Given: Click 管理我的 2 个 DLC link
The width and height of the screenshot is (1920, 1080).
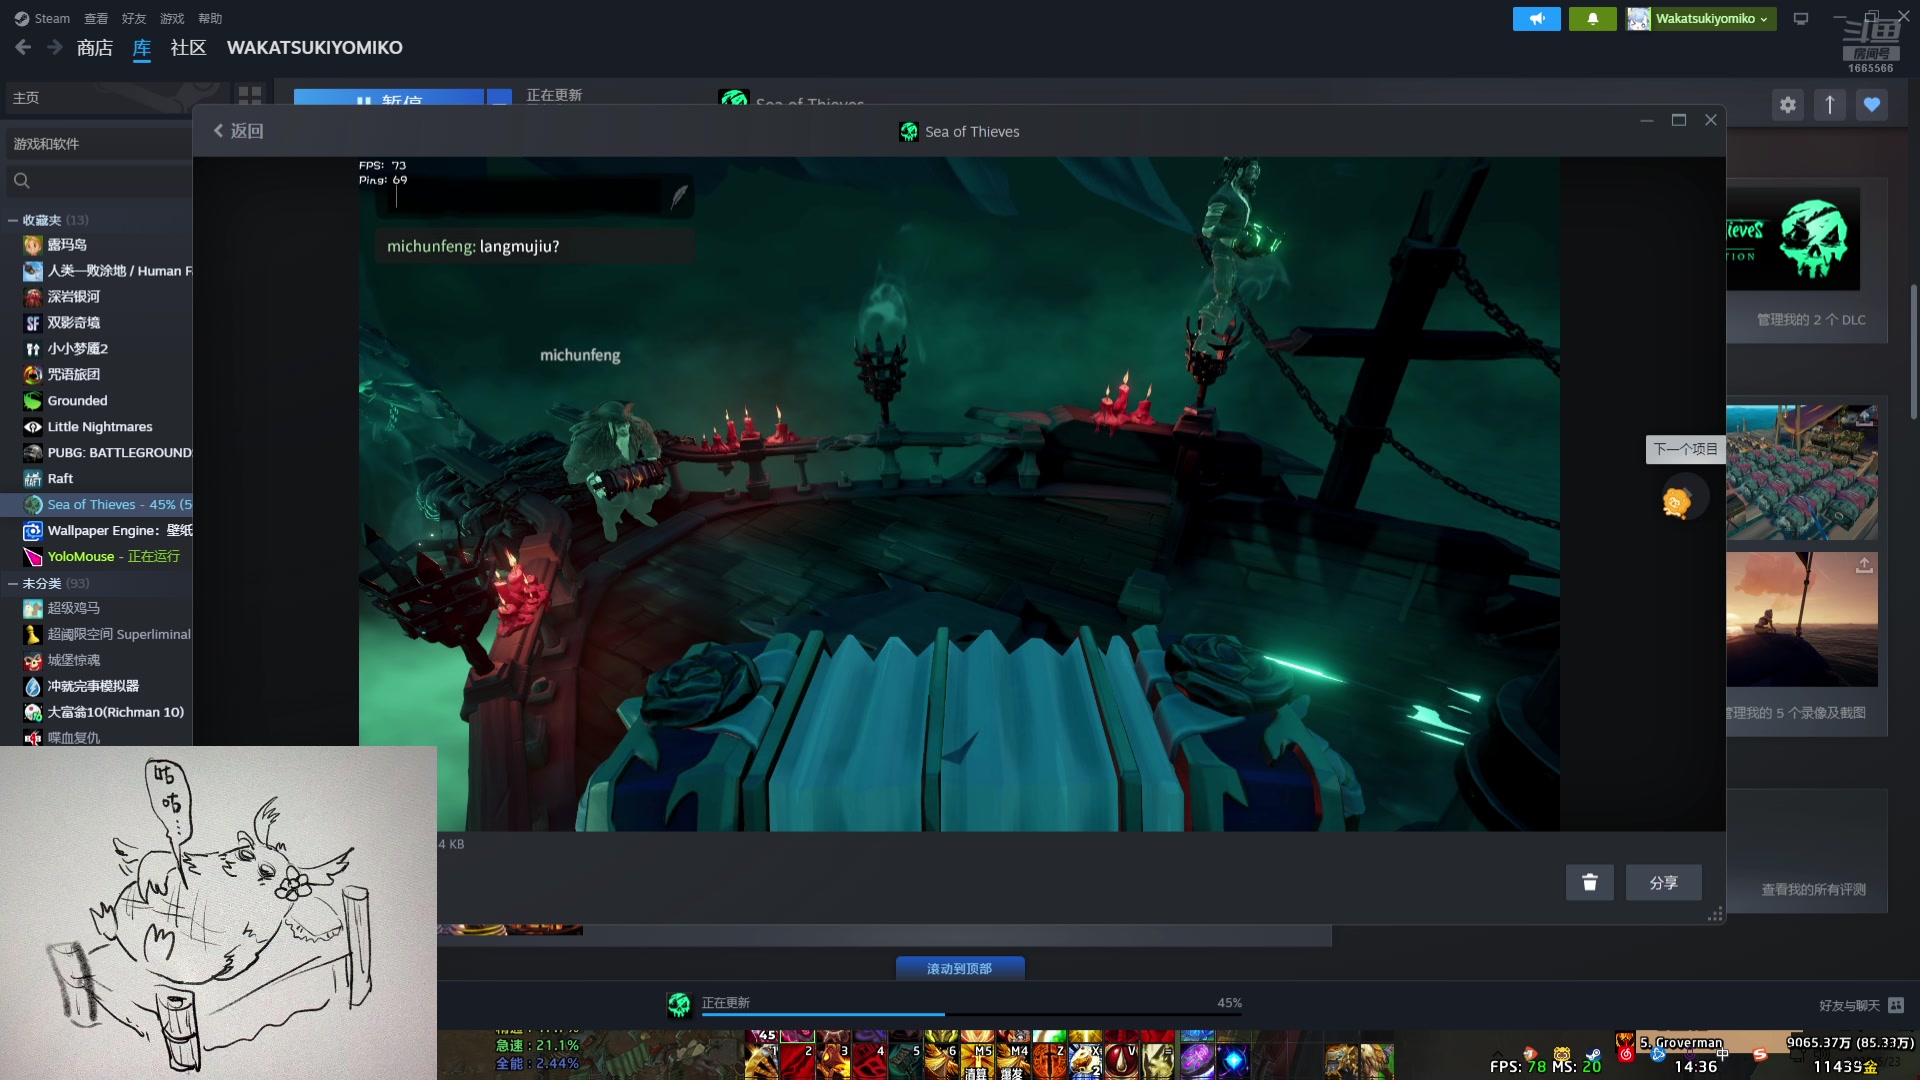Looking at the screenshot, I should (1811, 320).
